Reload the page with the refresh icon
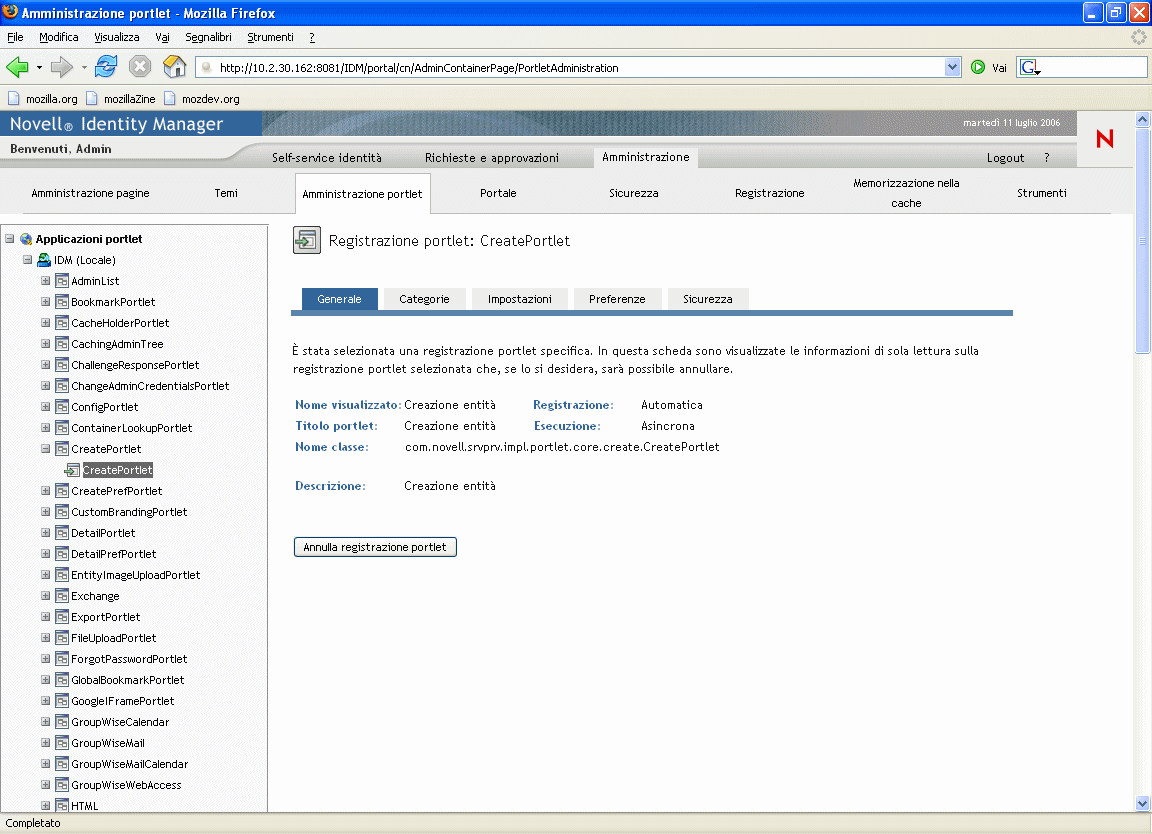 (106, 67)
